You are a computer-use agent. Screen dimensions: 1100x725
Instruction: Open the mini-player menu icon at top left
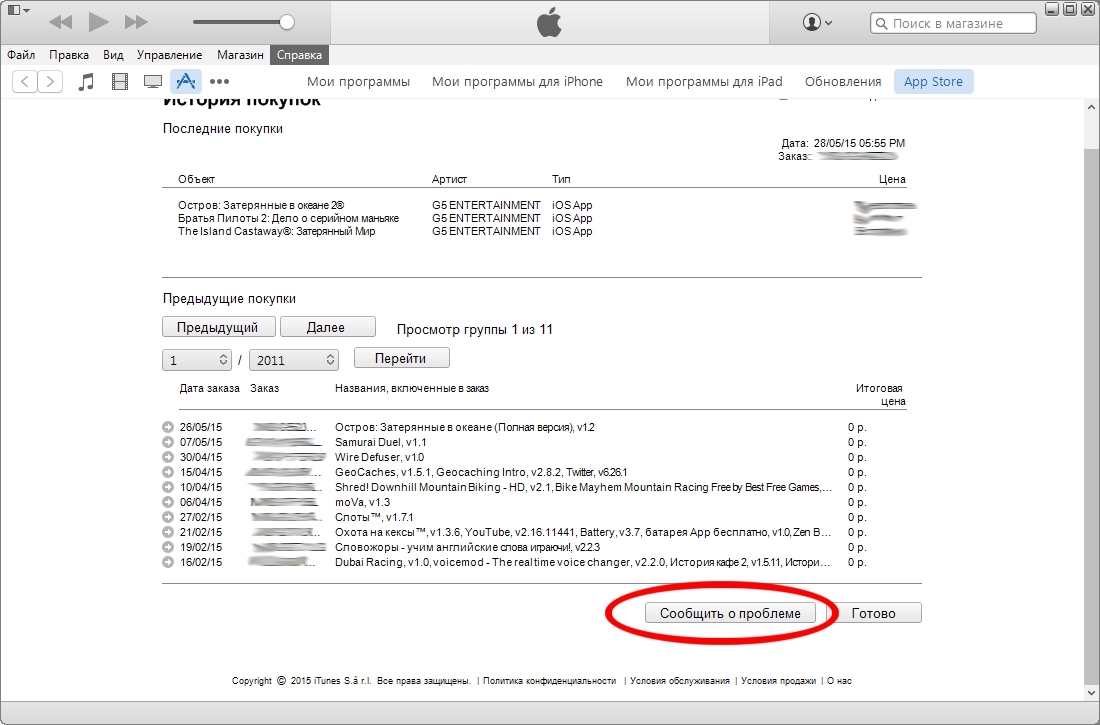pos(18,11)
